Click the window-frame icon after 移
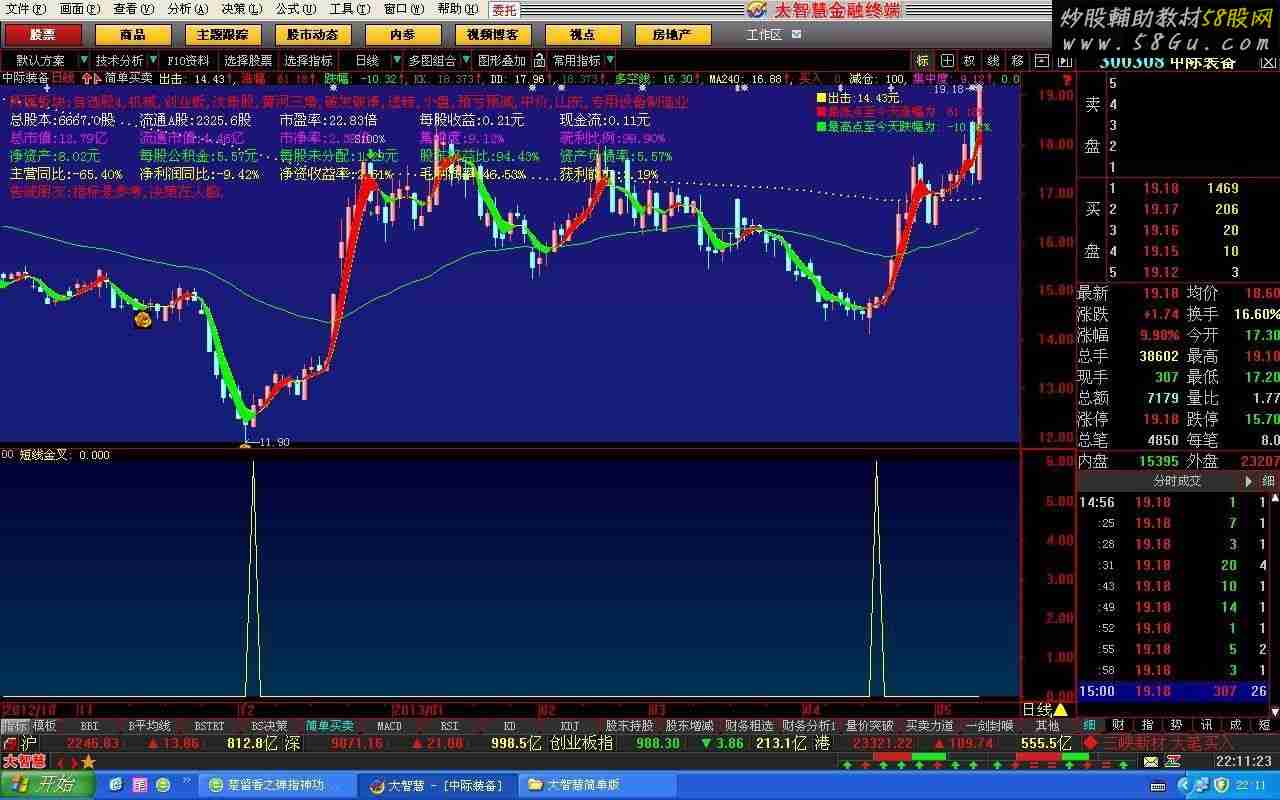 point(1041,61)
